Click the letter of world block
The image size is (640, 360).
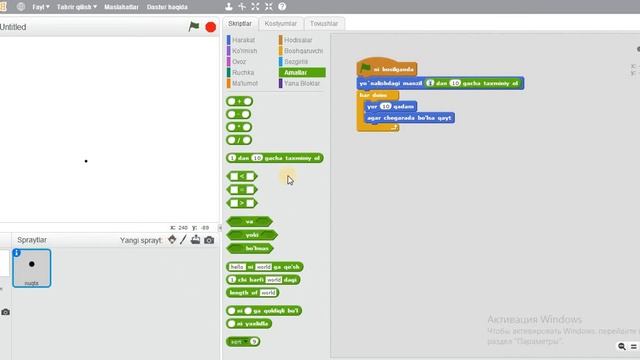263,280
